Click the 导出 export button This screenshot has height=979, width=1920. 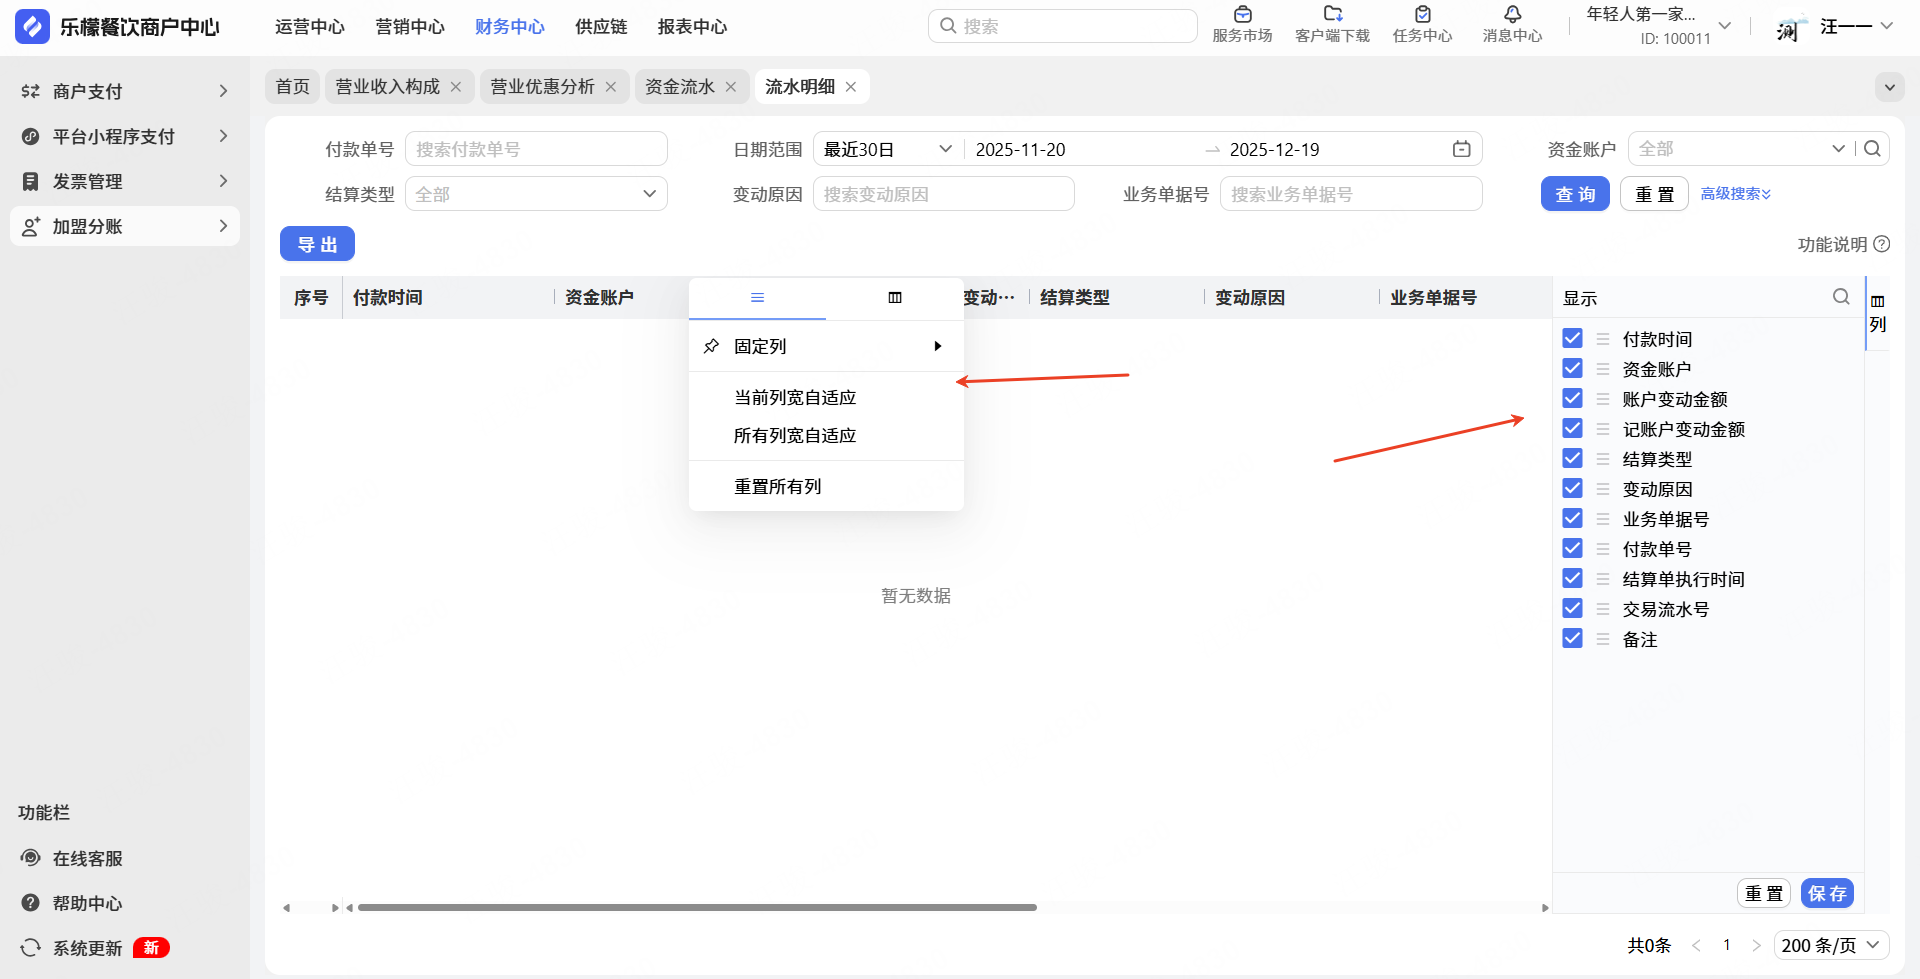pos(317,244)
